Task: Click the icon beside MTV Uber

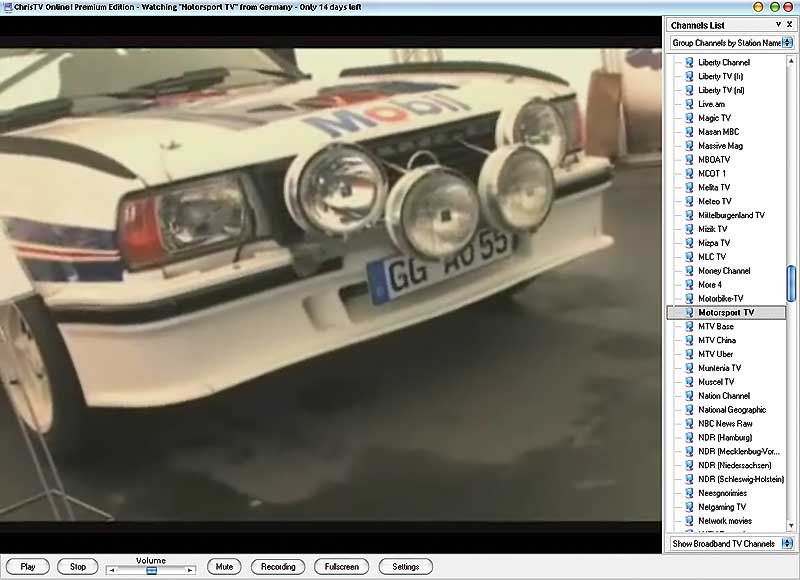Action: 689,354
